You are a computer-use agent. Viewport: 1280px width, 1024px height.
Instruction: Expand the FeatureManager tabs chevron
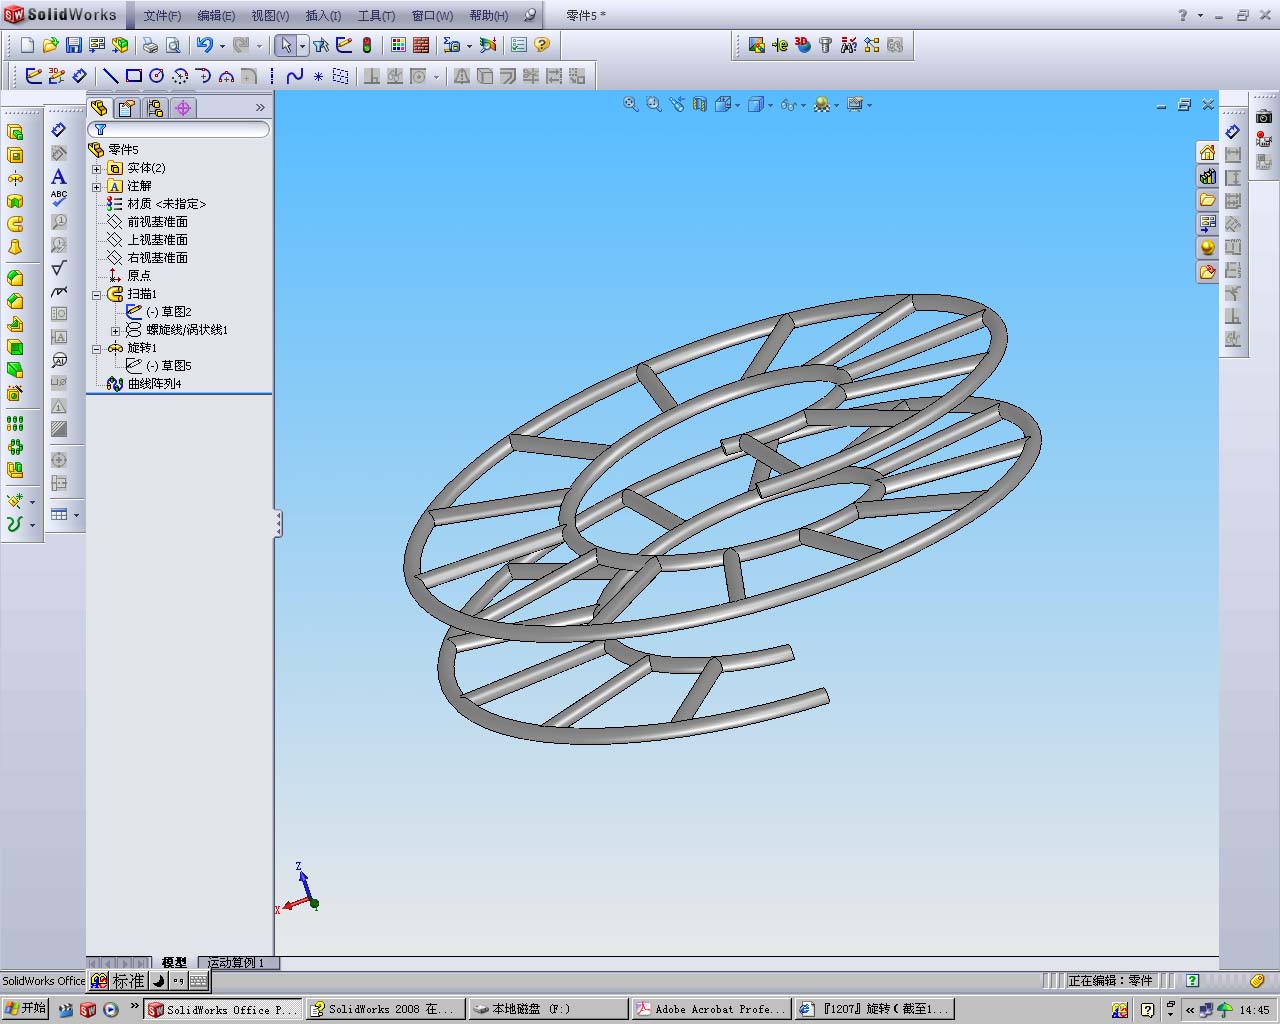(260, 108)
